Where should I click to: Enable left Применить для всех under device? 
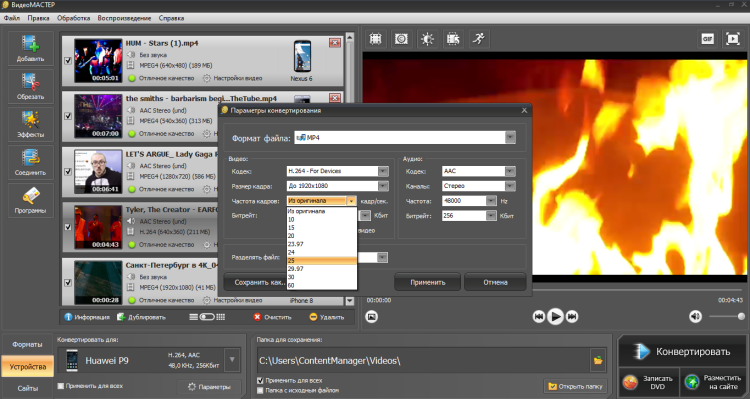(x=61, y=386)
